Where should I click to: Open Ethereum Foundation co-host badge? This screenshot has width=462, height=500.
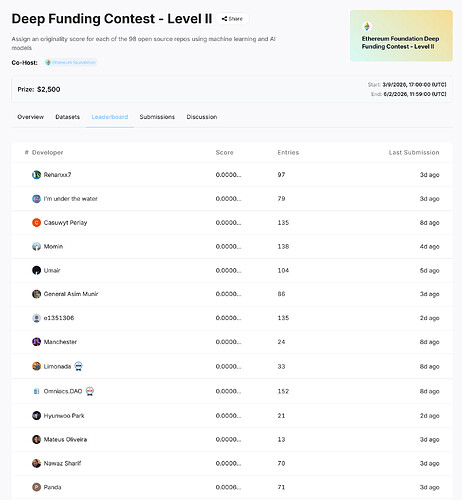coord(71,62)
